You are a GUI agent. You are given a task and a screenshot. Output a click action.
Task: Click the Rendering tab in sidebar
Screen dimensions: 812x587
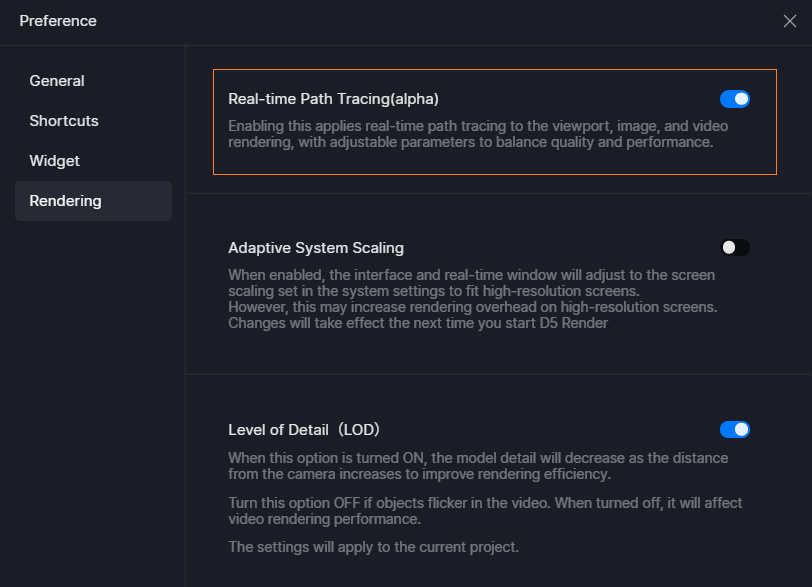click(x=65, y=200)
